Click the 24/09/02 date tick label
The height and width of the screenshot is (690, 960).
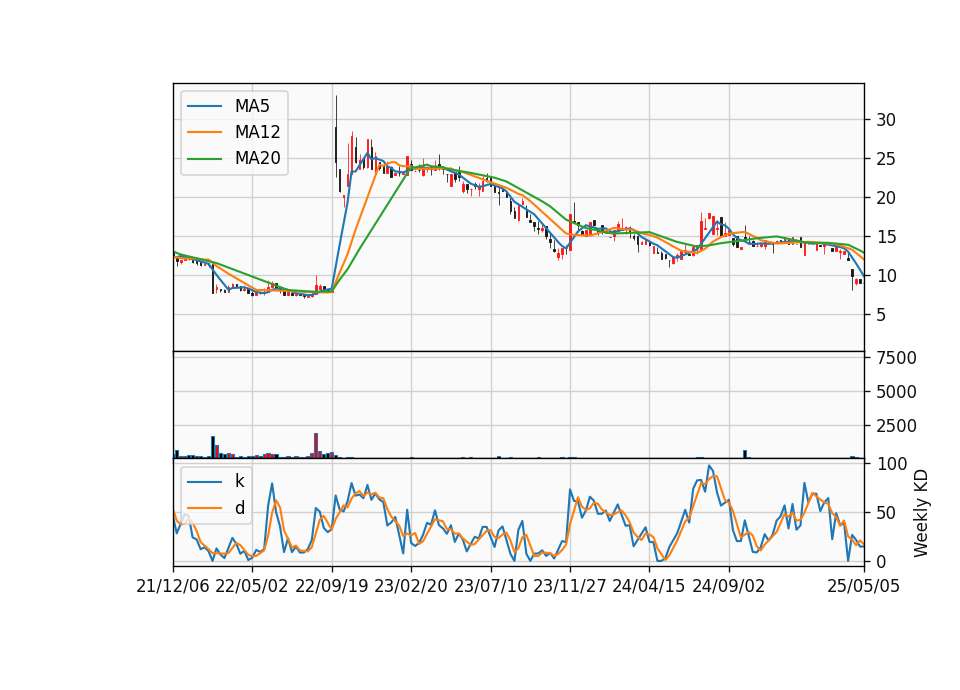[x=729, y=586]
